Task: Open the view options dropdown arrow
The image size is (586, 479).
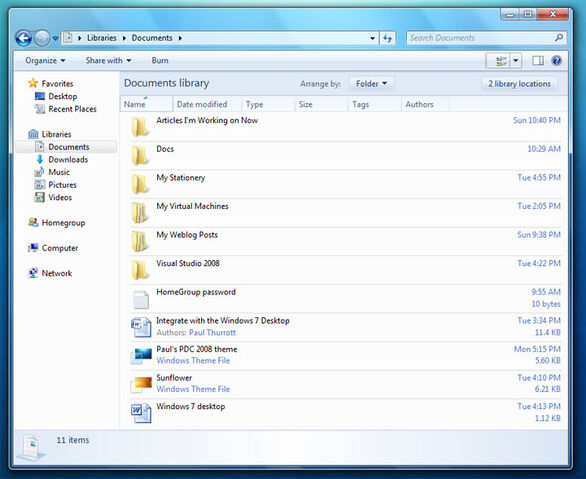Action: coord(516,61)
